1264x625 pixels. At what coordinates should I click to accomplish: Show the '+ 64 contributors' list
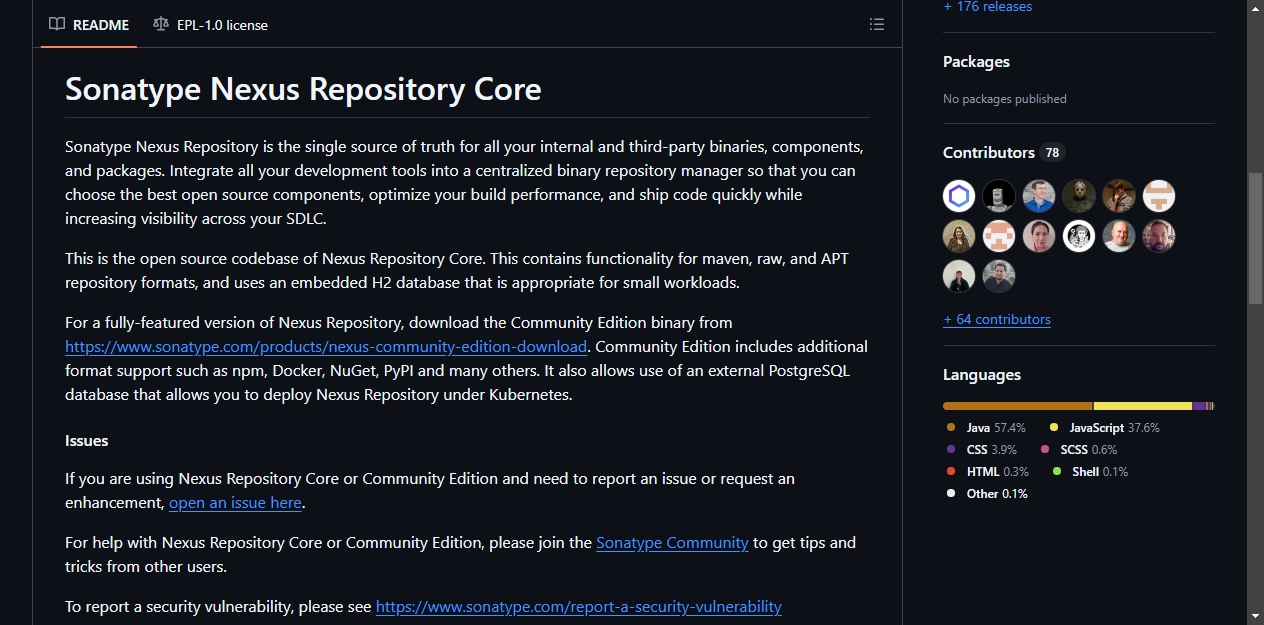(997, 320)
